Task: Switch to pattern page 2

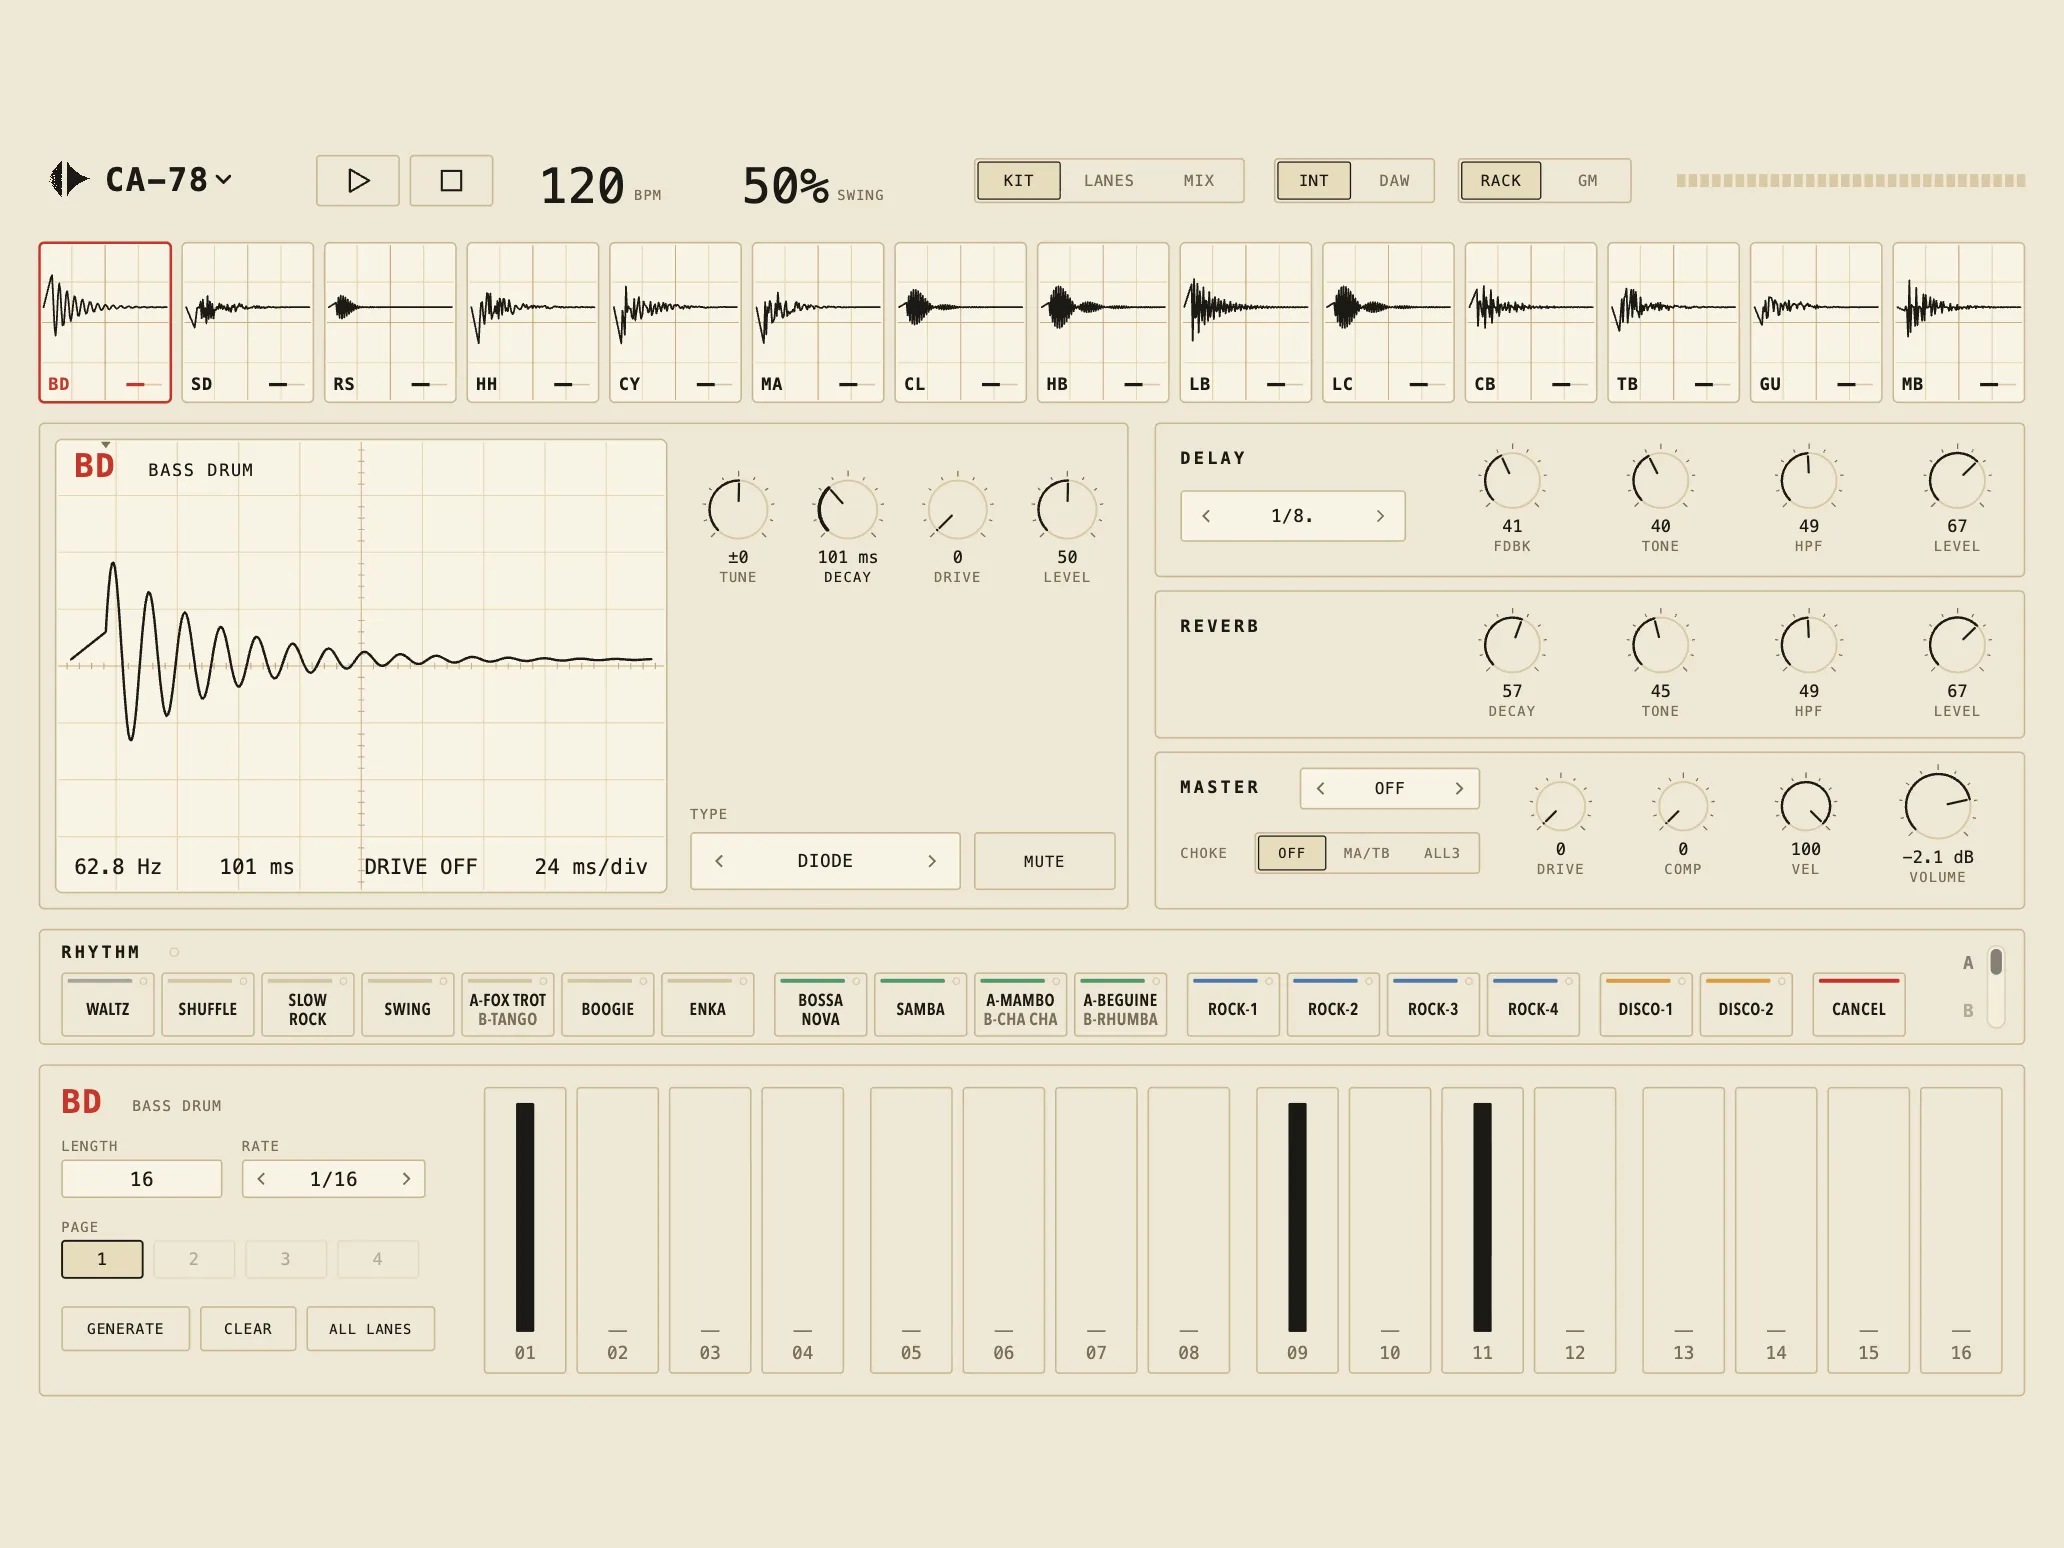Action: pyautogui.click(x=194, y=1259)
